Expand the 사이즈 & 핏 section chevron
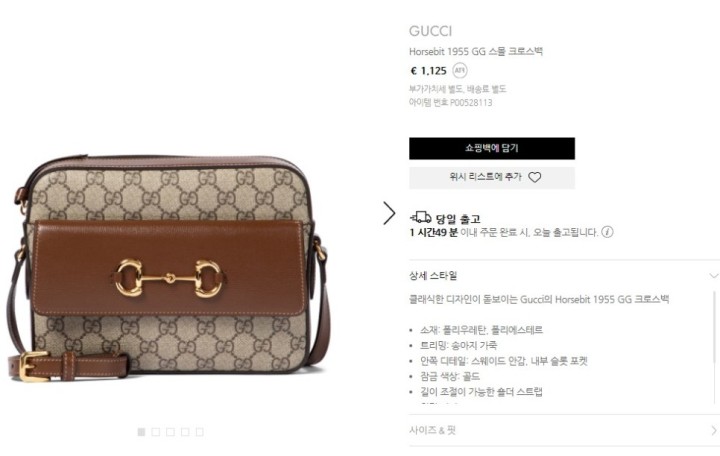Screen dimensions: 720x456 pos(714,430)
